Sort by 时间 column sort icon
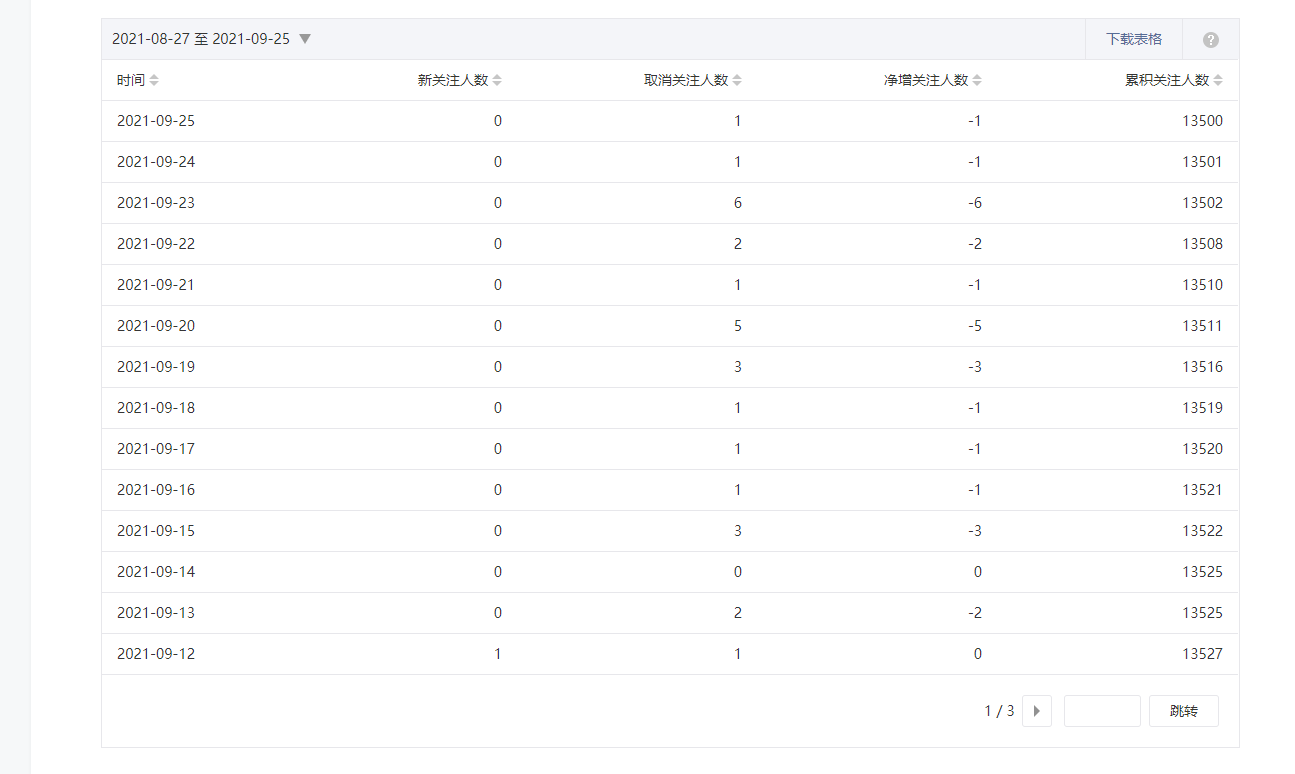Screen dimensions: 1295x774 click(x=154, y=80)
